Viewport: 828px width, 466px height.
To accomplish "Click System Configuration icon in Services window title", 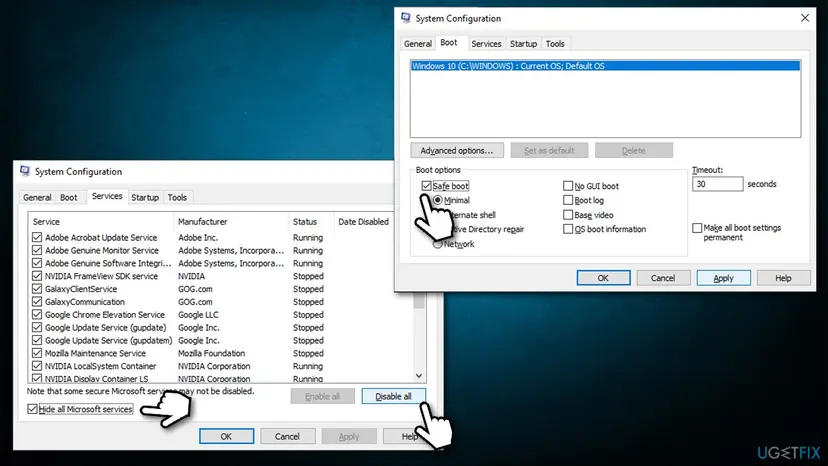I will click(25, 171).
